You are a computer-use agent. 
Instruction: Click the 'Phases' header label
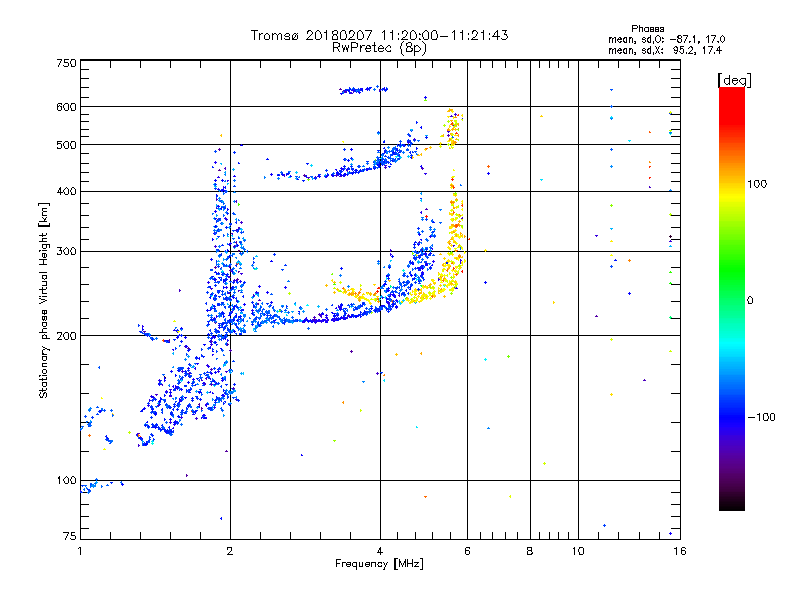click(647, 29)
